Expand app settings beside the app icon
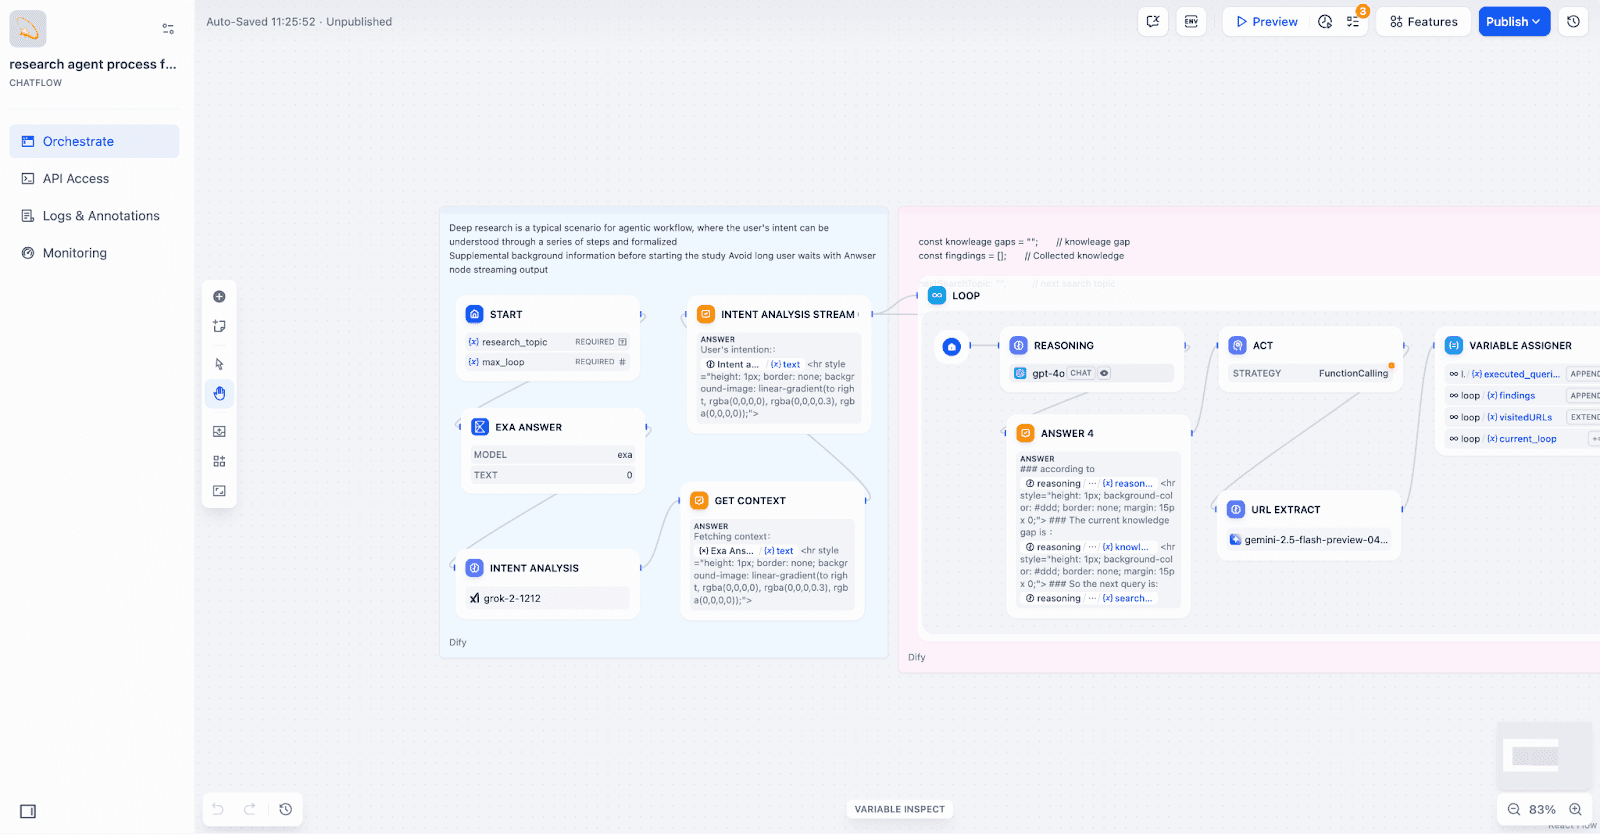Screen dimensions: 1600x834 click(x=168, y=29)
